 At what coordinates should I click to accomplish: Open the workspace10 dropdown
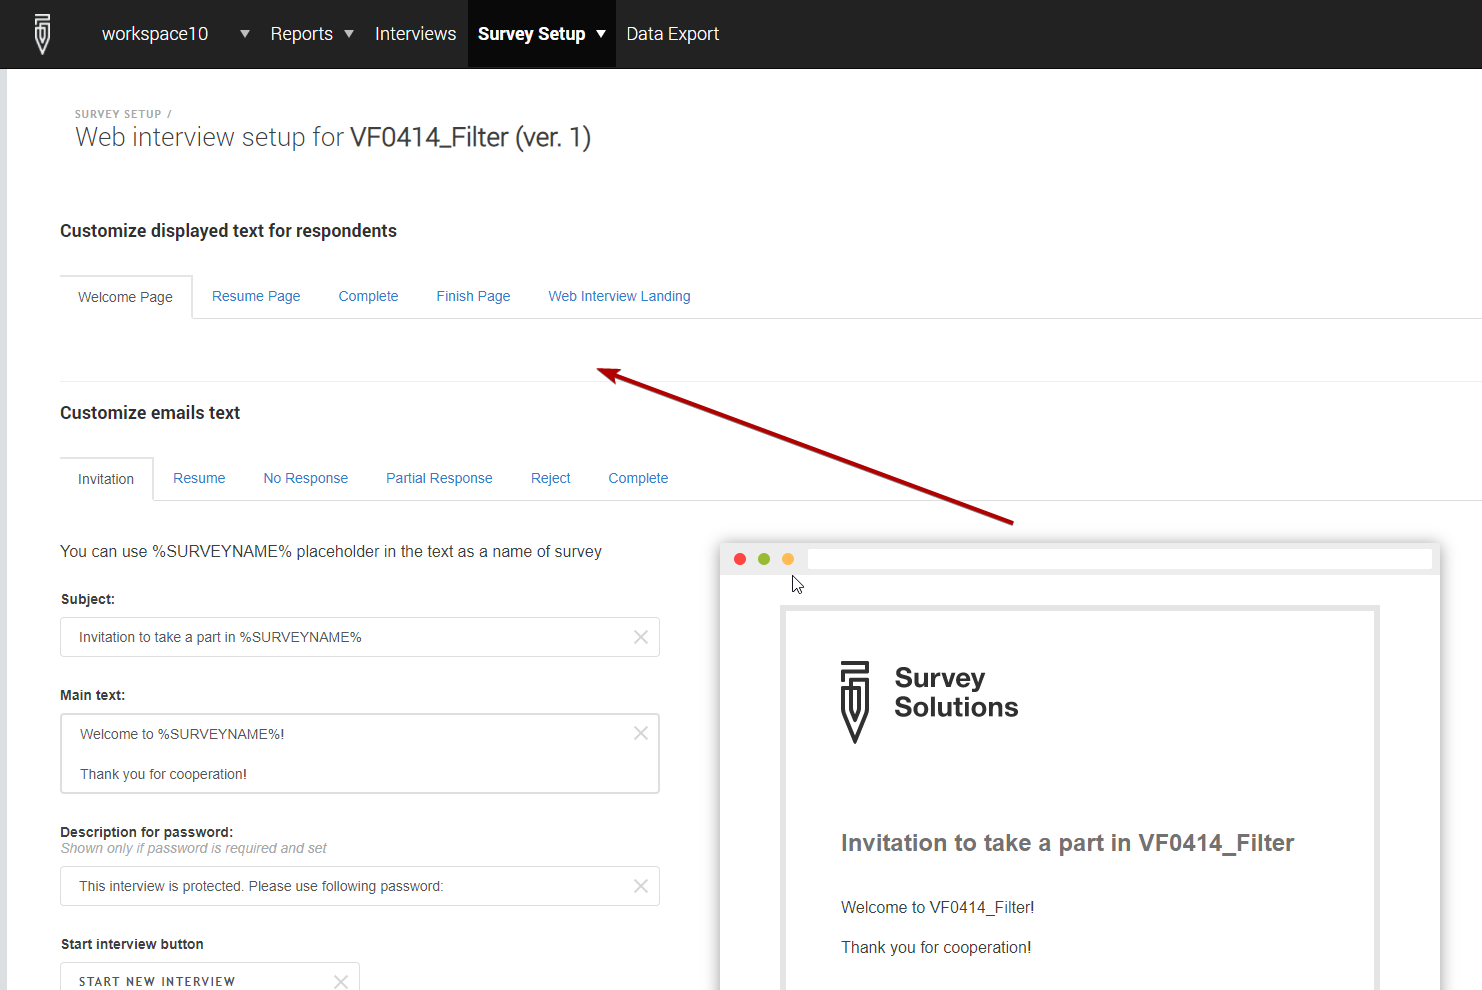[x=175, y=34]
